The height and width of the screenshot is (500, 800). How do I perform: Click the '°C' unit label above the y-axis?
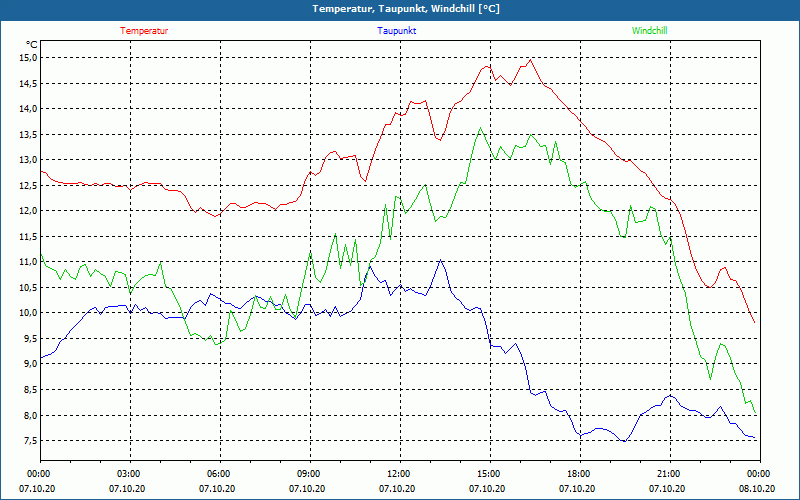click(31, 44)
